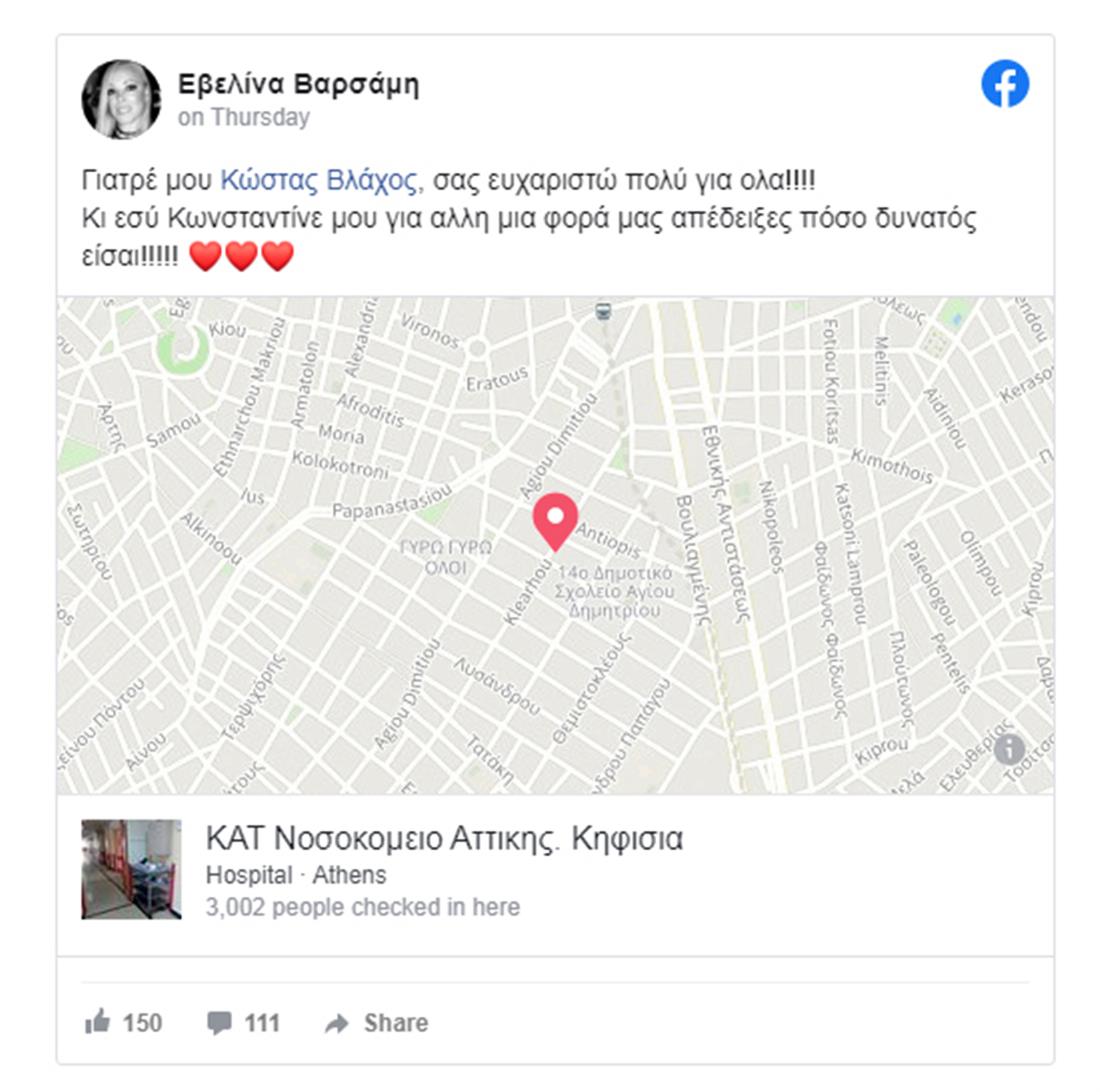Click 14ο Δημοτικό Σχολείο map label
Viewport: 1100px width, 1092px height.
point(615,591)
